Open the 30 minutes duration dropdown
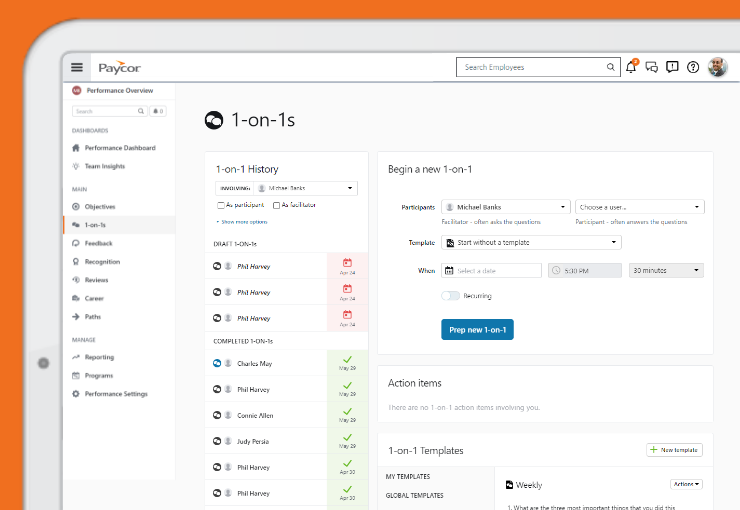740x510 pixels. coord(666,270)
